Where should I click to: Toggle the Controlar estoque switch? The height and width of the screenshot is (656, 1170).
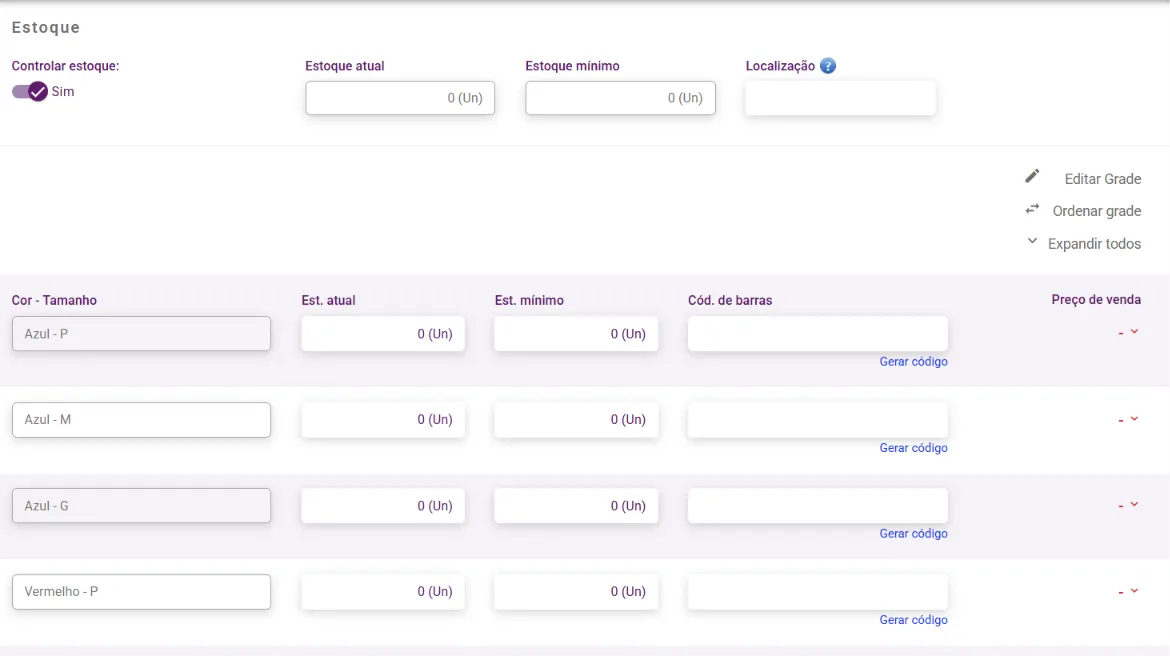coord(30,92)
